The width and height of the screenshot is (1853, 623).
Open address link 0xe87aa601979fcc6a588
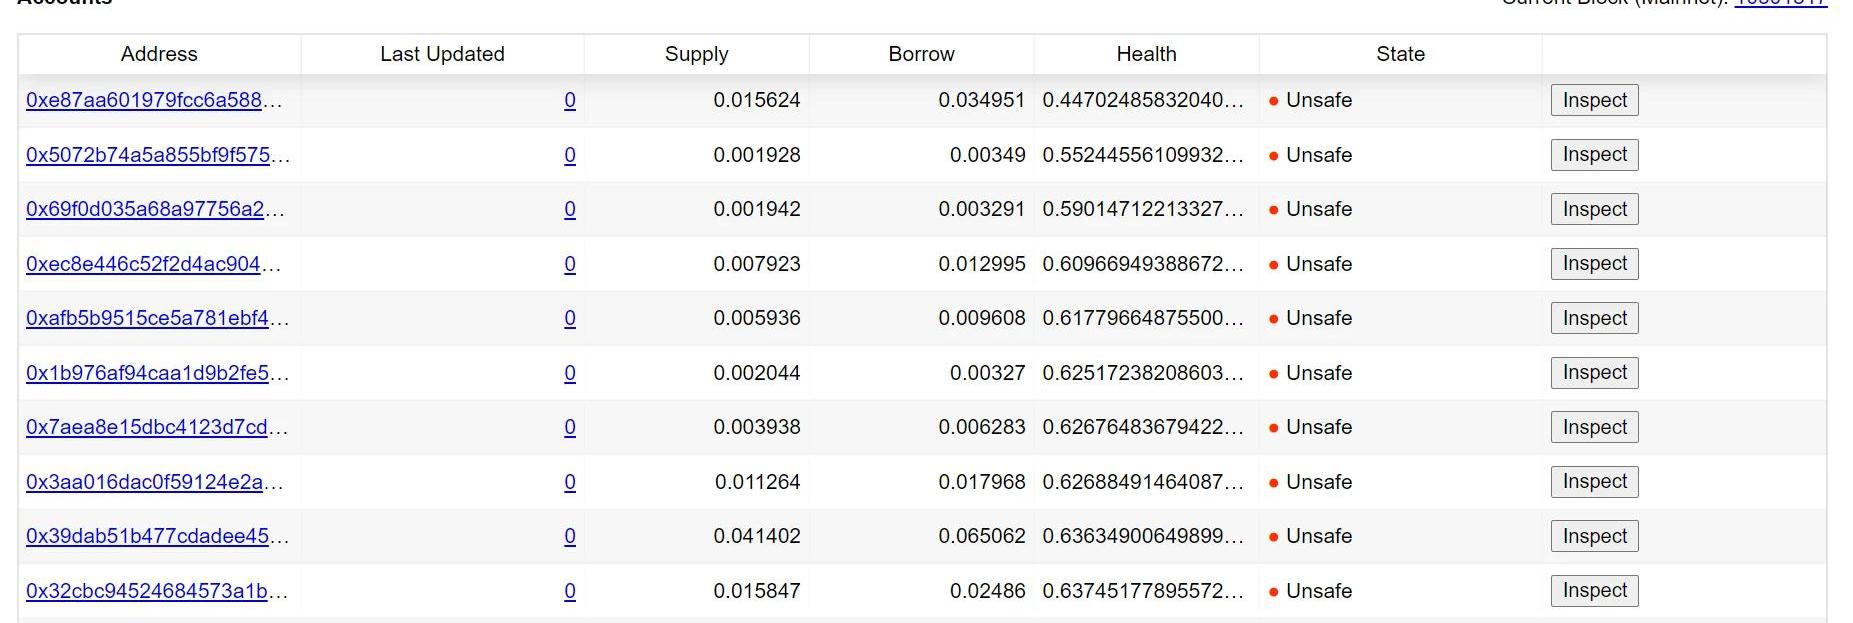tap(144, 100)
